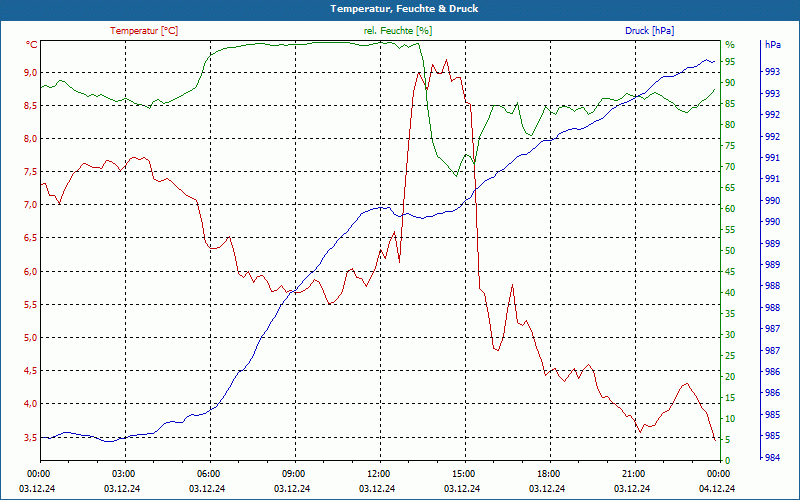This screenshot has width=800, height=500.
Task: Click time axis label '03:00'
Action: [123, 473]
